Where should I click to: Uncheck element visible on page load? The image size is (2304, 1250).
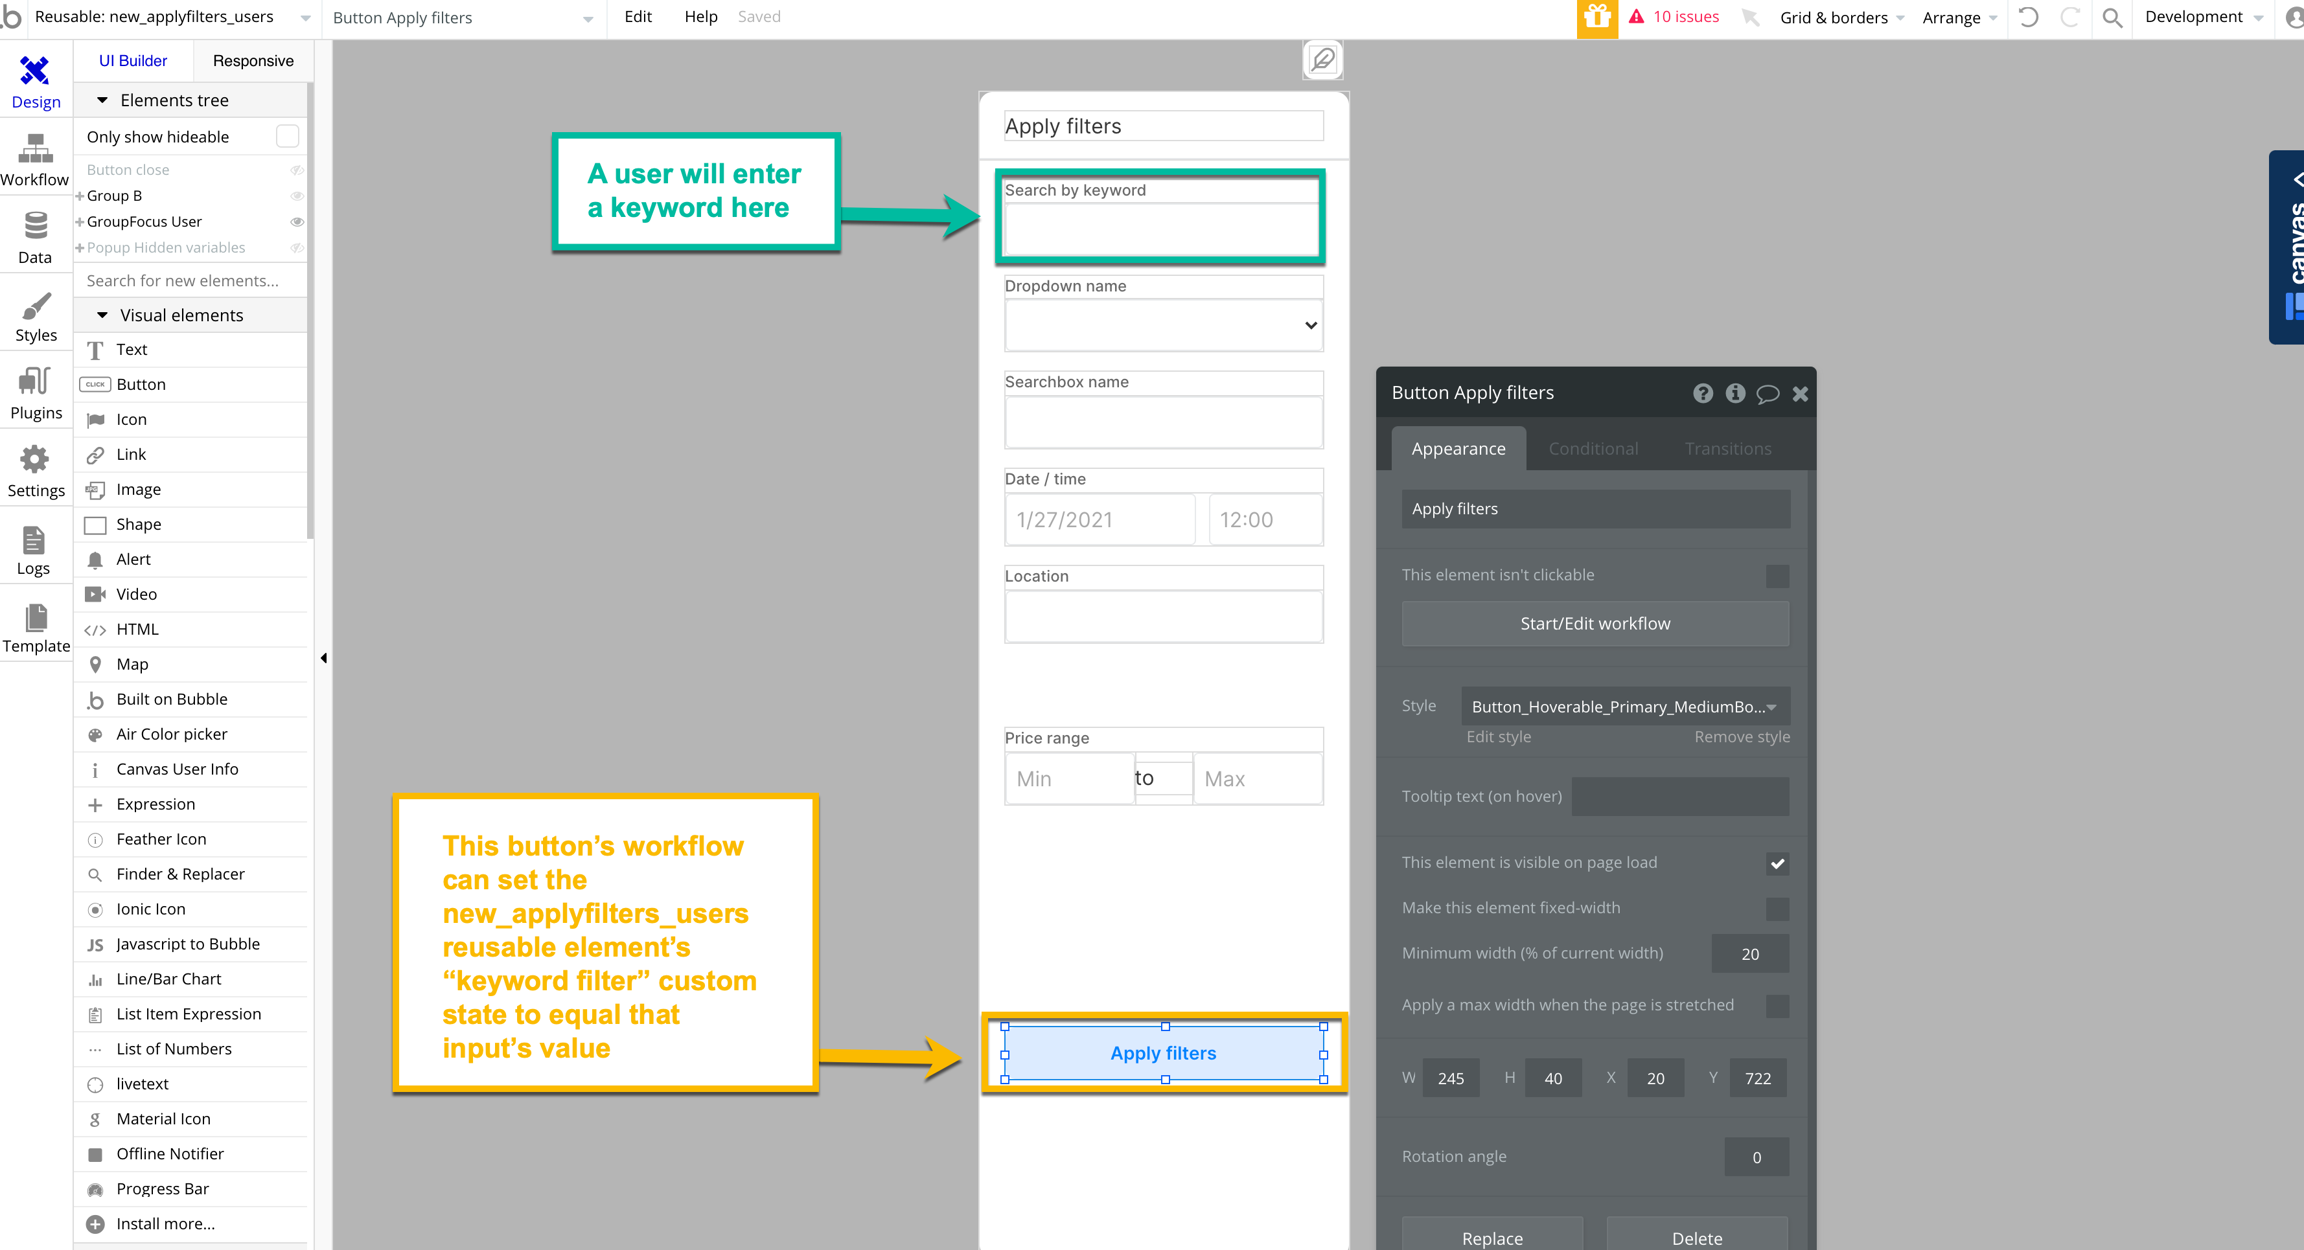pos(1777,863)
